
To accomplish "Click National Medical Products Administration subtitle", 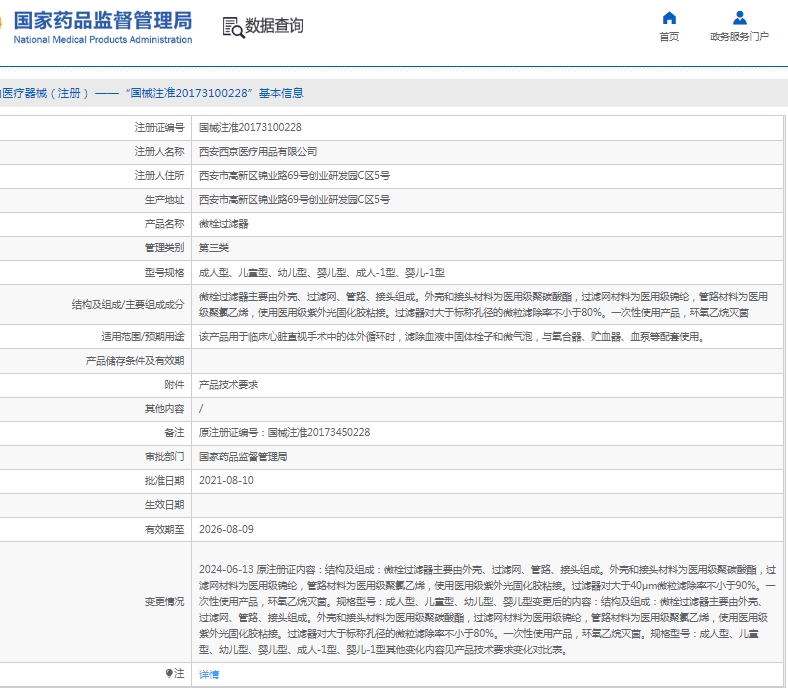I will tap(103, 40).
